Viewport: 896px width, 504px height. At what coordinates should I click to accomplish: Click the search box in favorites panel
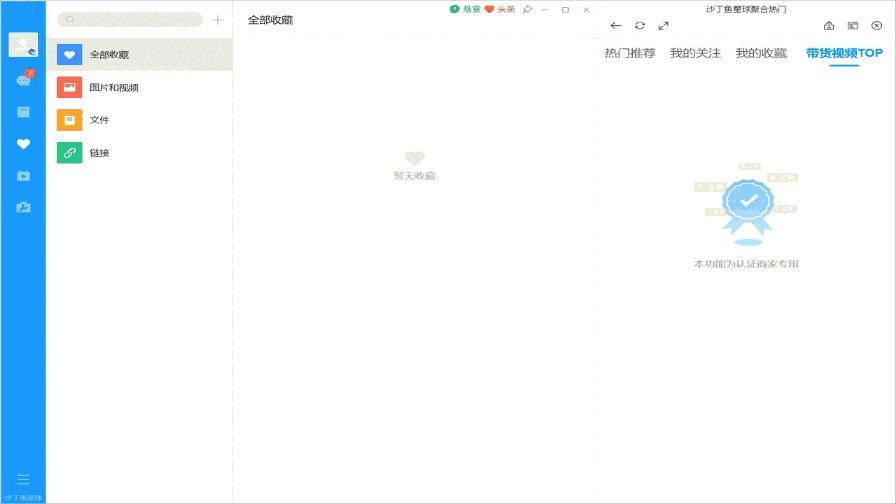point(130,19)
